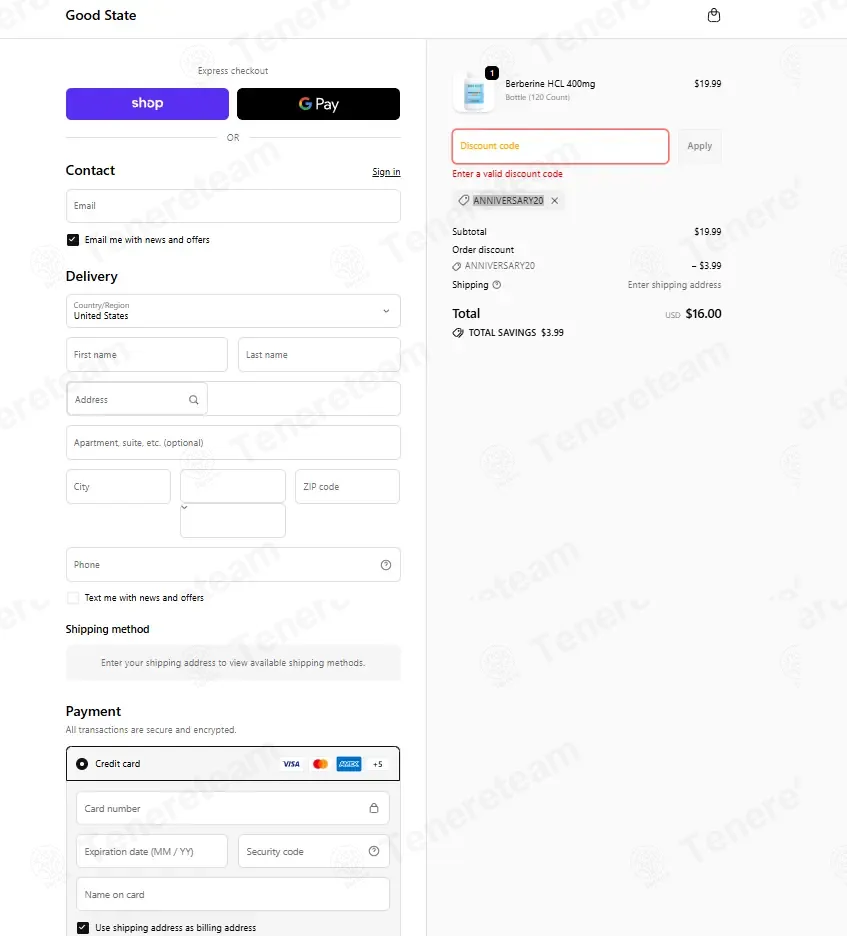Open the Country/Region dropdown
The width and height of the screenshot is (847, 936).
233,311
